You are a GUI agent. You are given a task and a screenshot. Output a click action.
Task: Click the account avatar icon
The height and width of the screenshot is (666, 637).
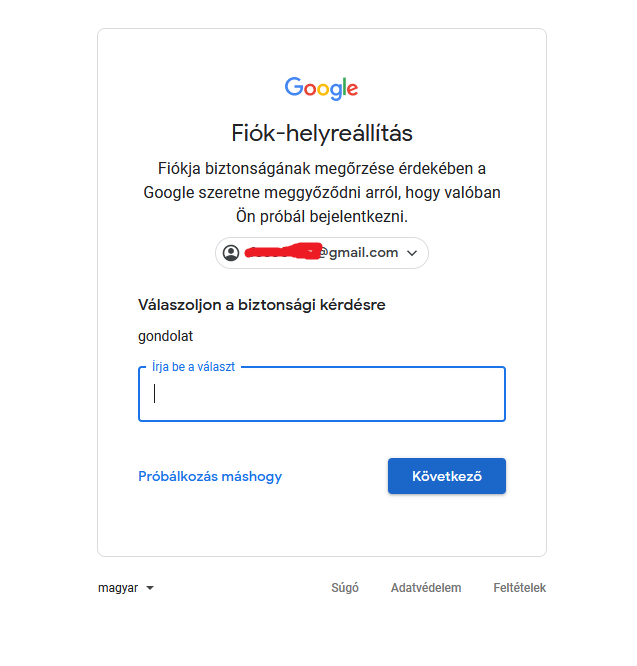(231, 253)
